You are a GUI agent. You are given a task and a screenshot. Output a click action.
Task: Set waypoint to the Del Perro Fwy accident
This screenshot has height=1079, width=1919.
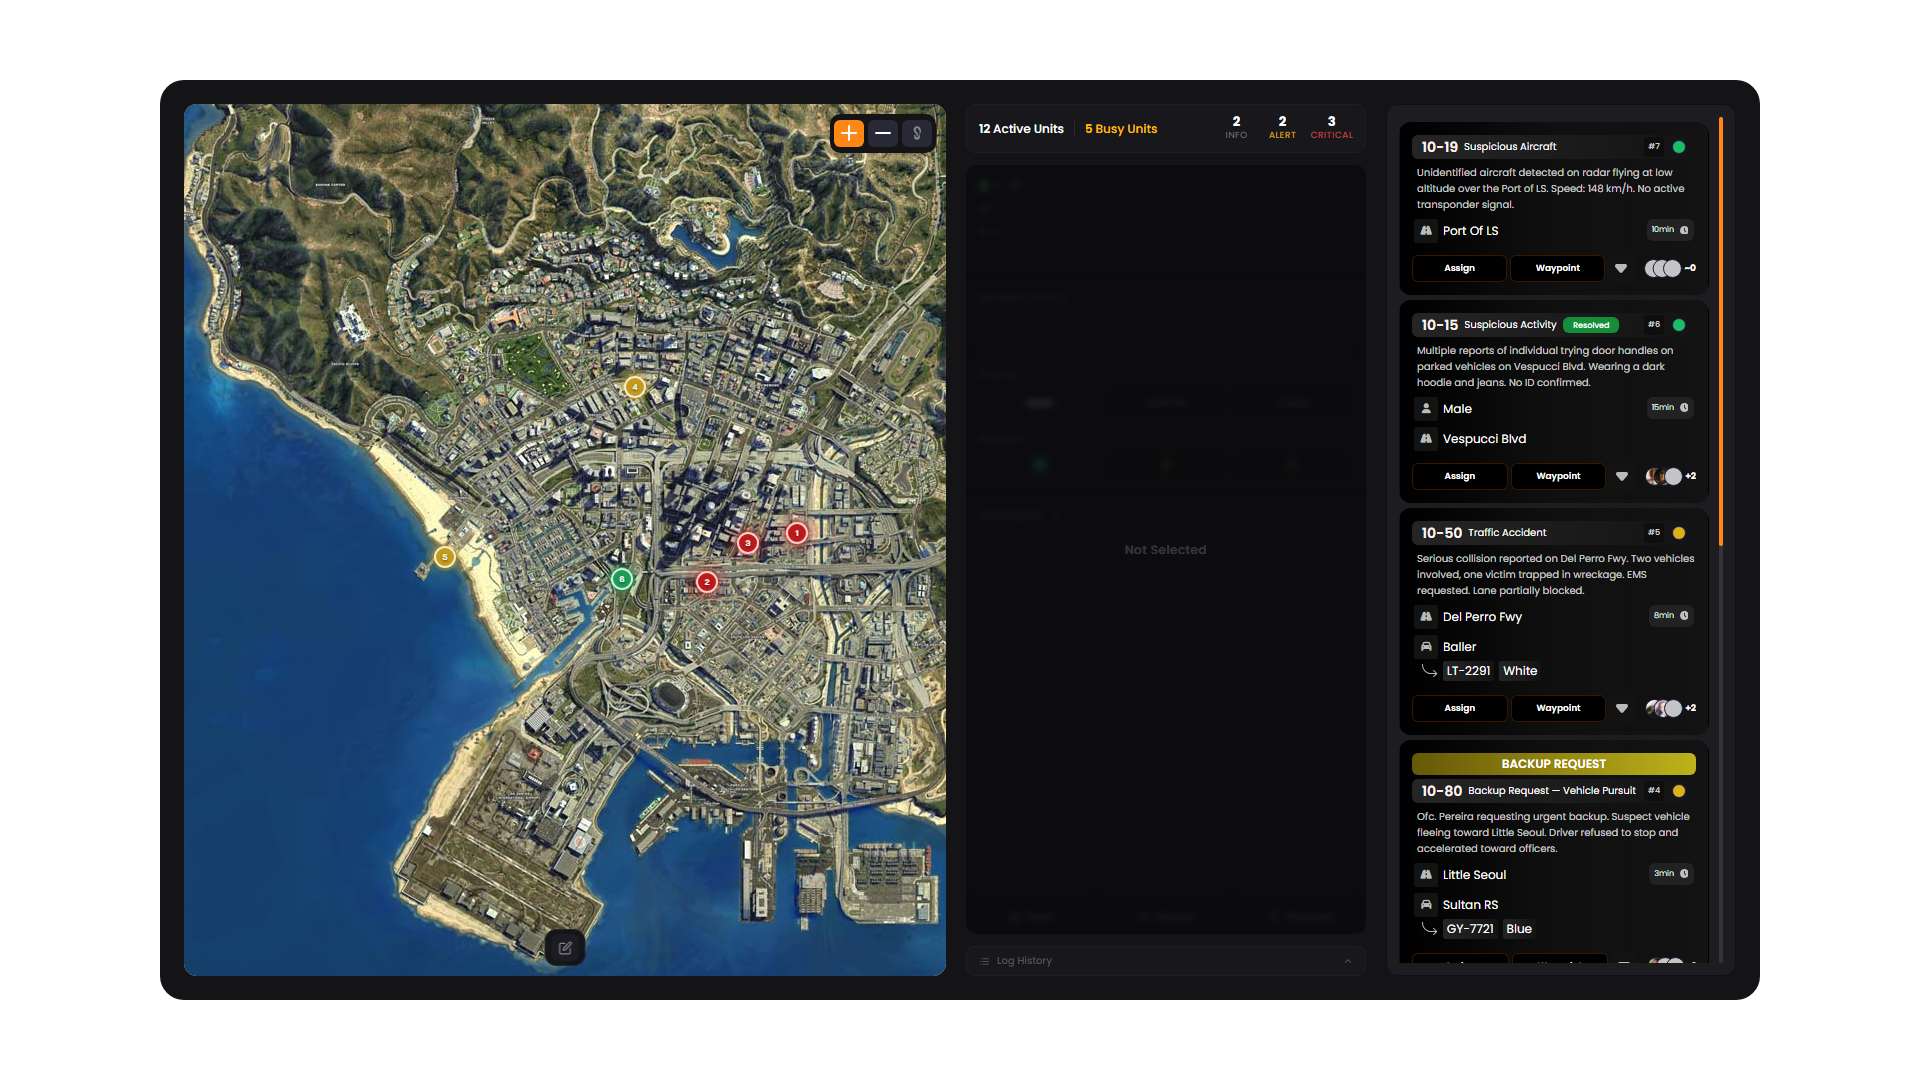pos(1557,709)
